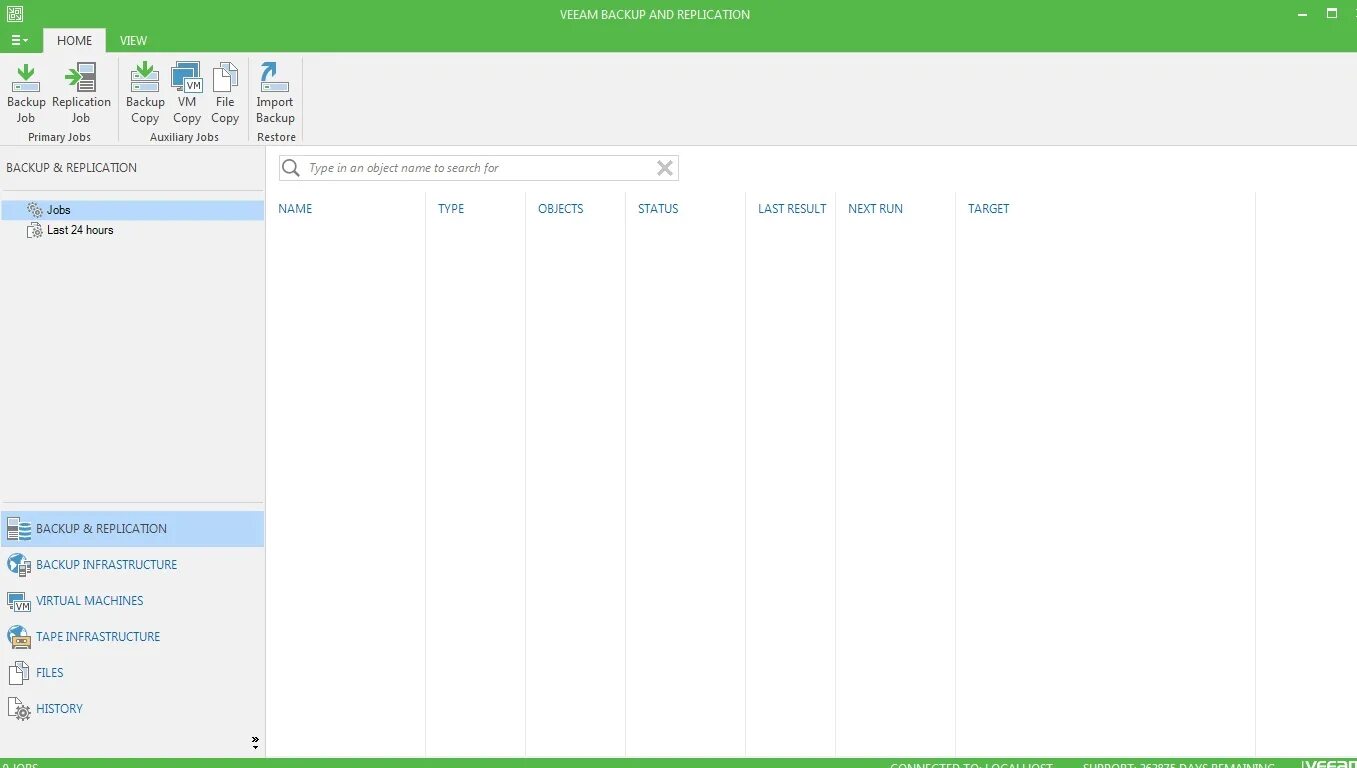This screenshot has width=1357, height=768.
Task: Open the main application menu button
Action: click(x=19, y=41)
